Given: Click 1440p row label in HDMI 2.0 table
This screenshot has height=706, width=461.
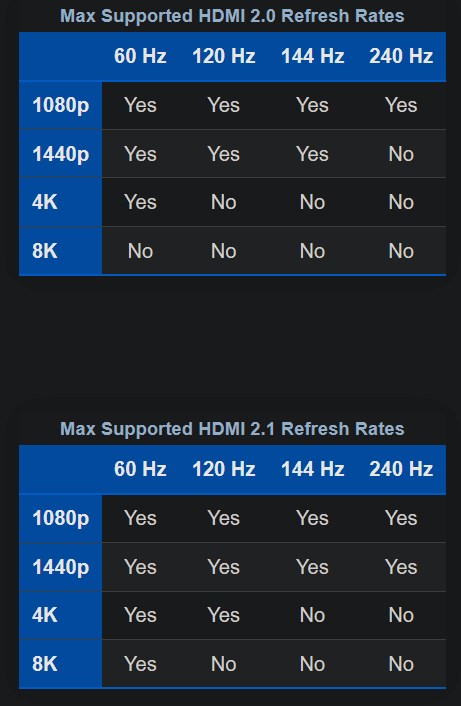Looking at the screenshot, I should 61,154.
